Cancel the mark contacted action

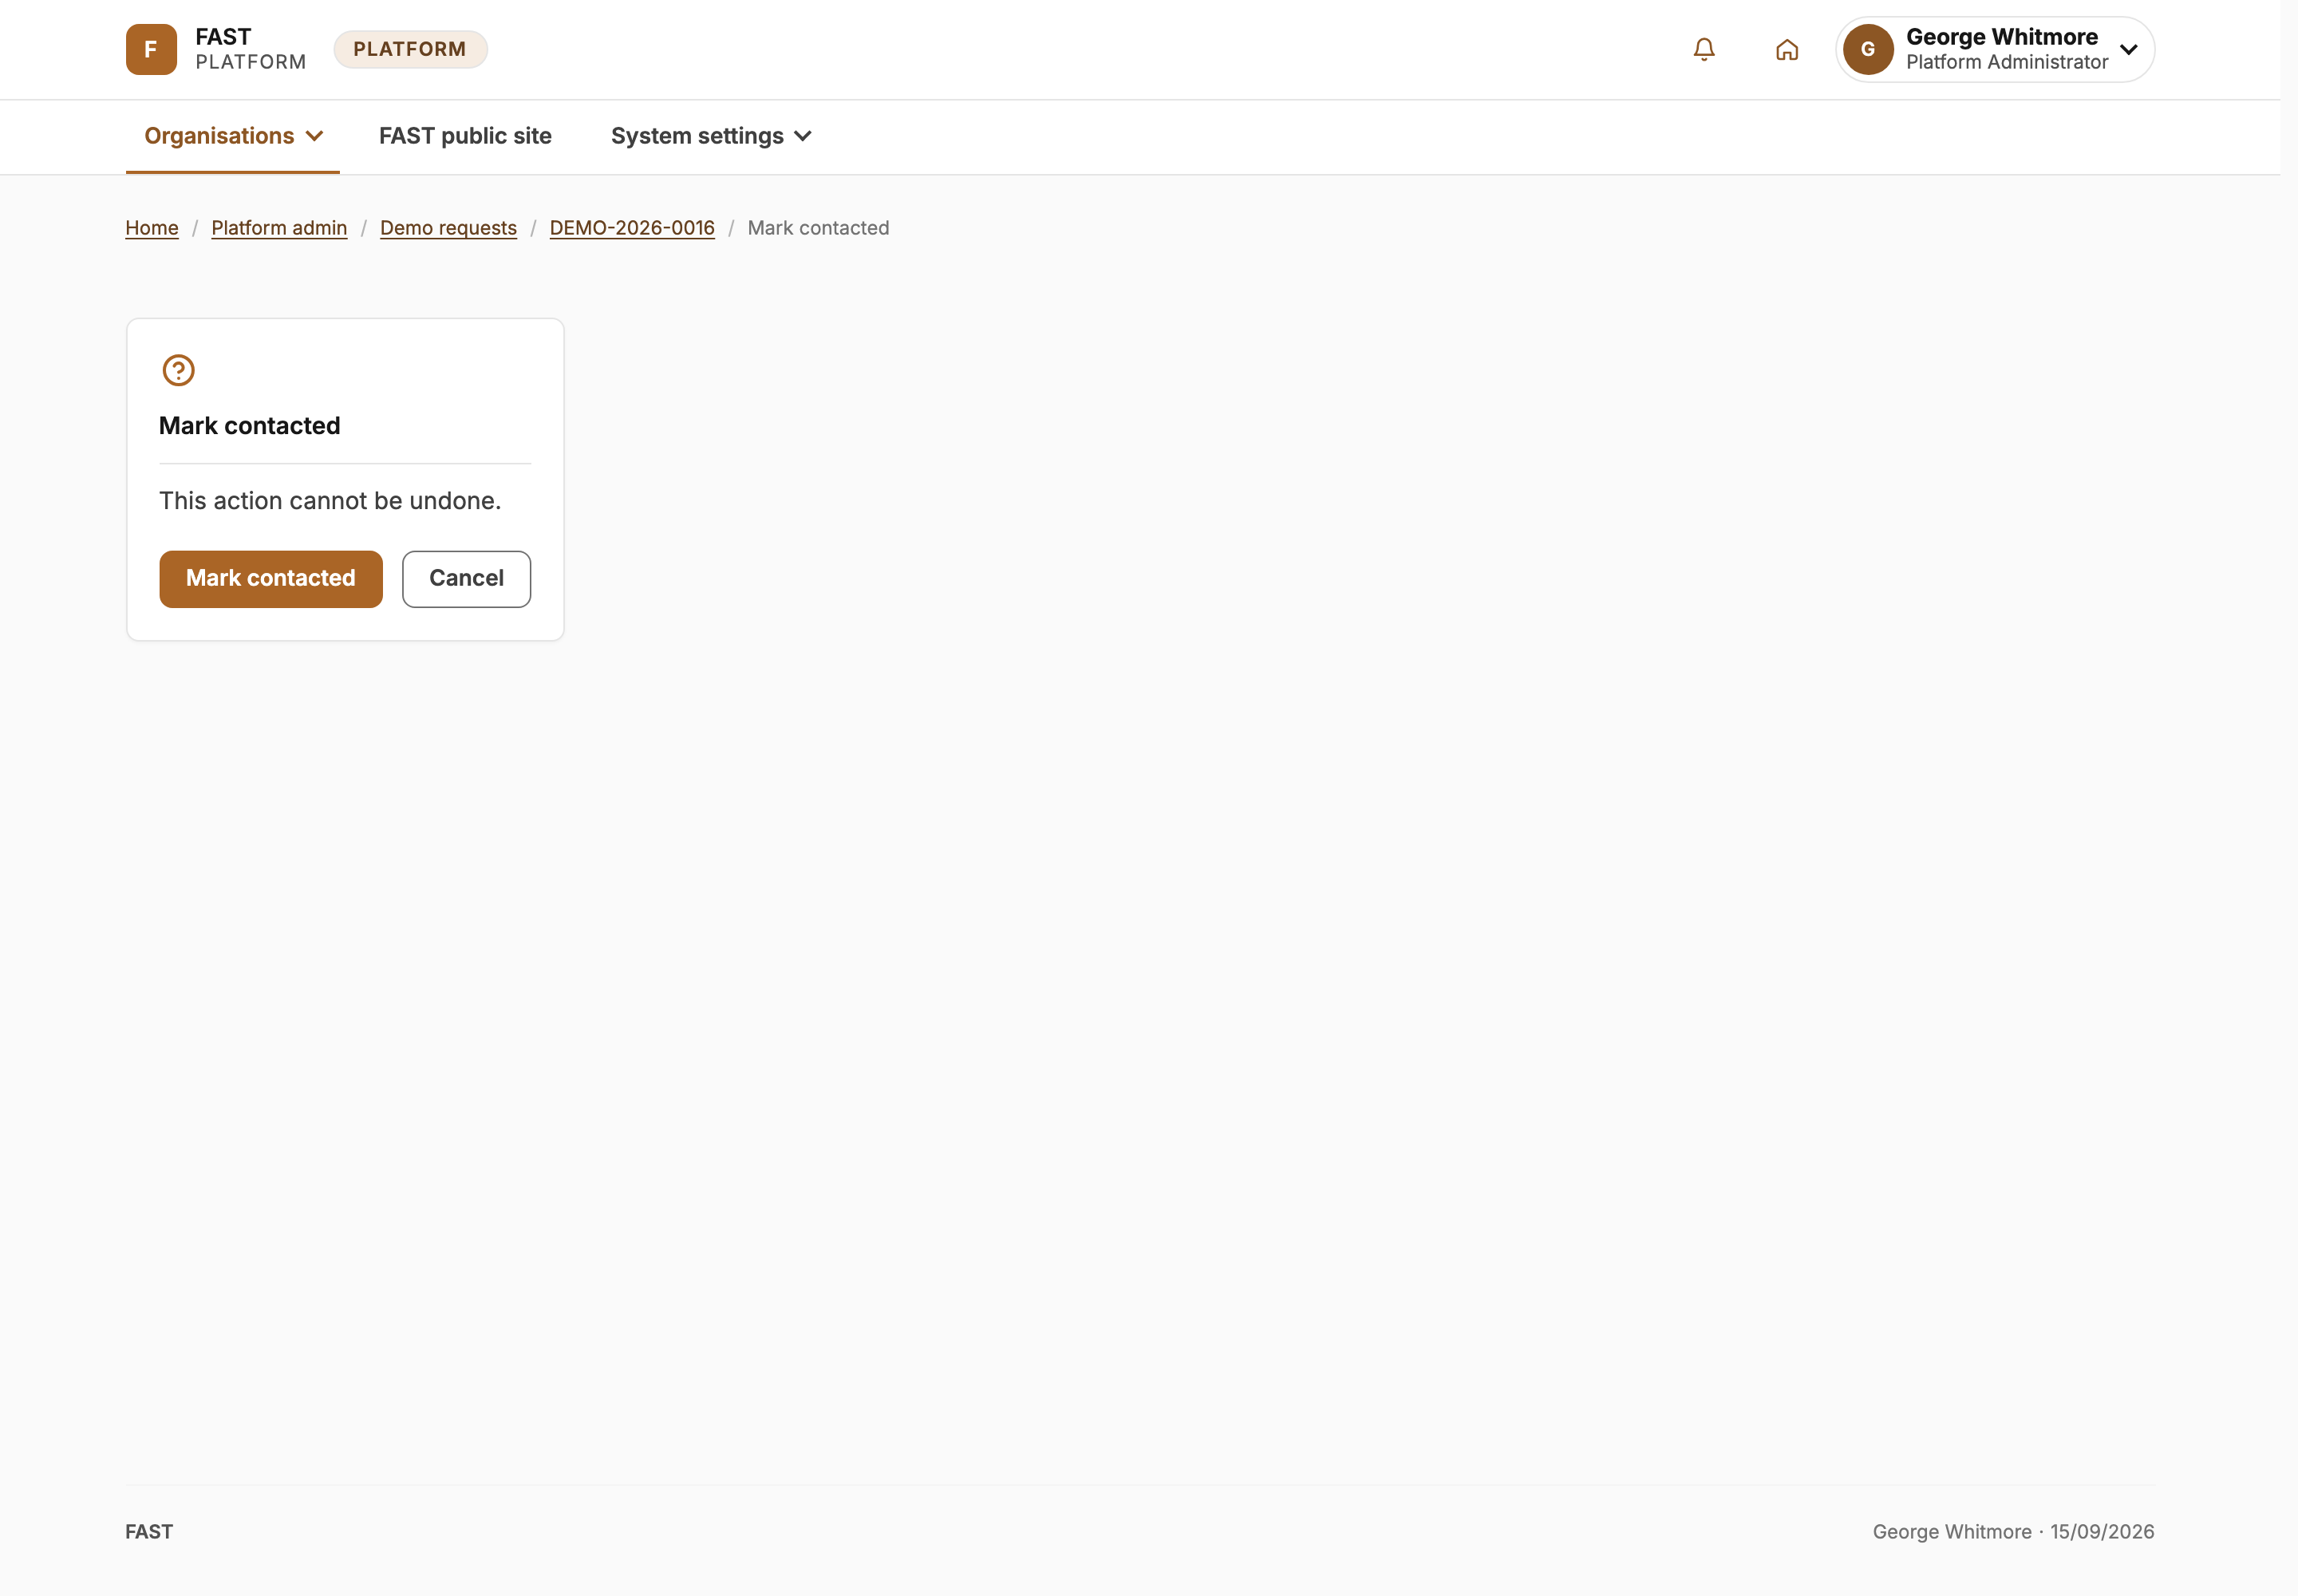(466, 579)
